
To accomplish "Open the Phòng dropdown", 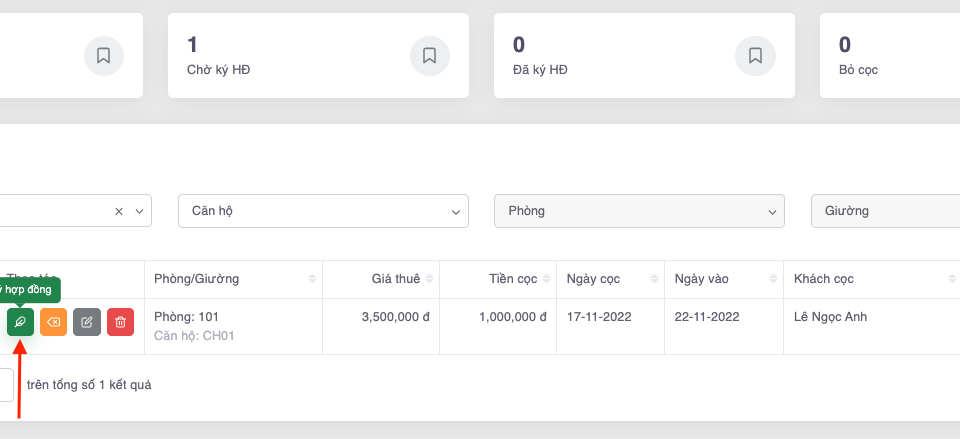I will coord(639,211).
